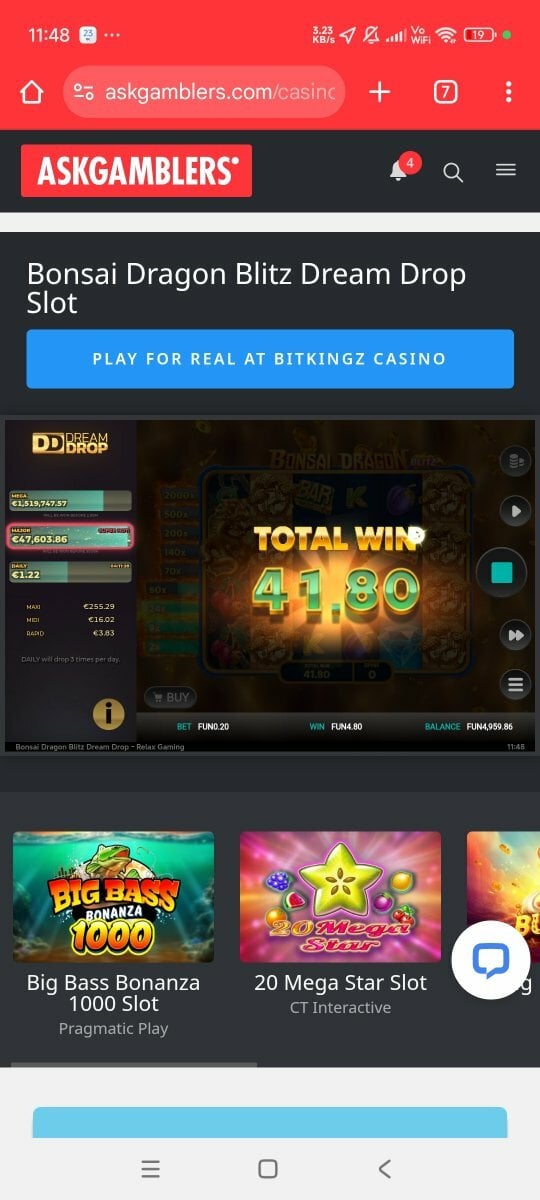Open the tab switcher showing 7 tabs
This screenshot has height=1200, width=540.
coord(446,92)
